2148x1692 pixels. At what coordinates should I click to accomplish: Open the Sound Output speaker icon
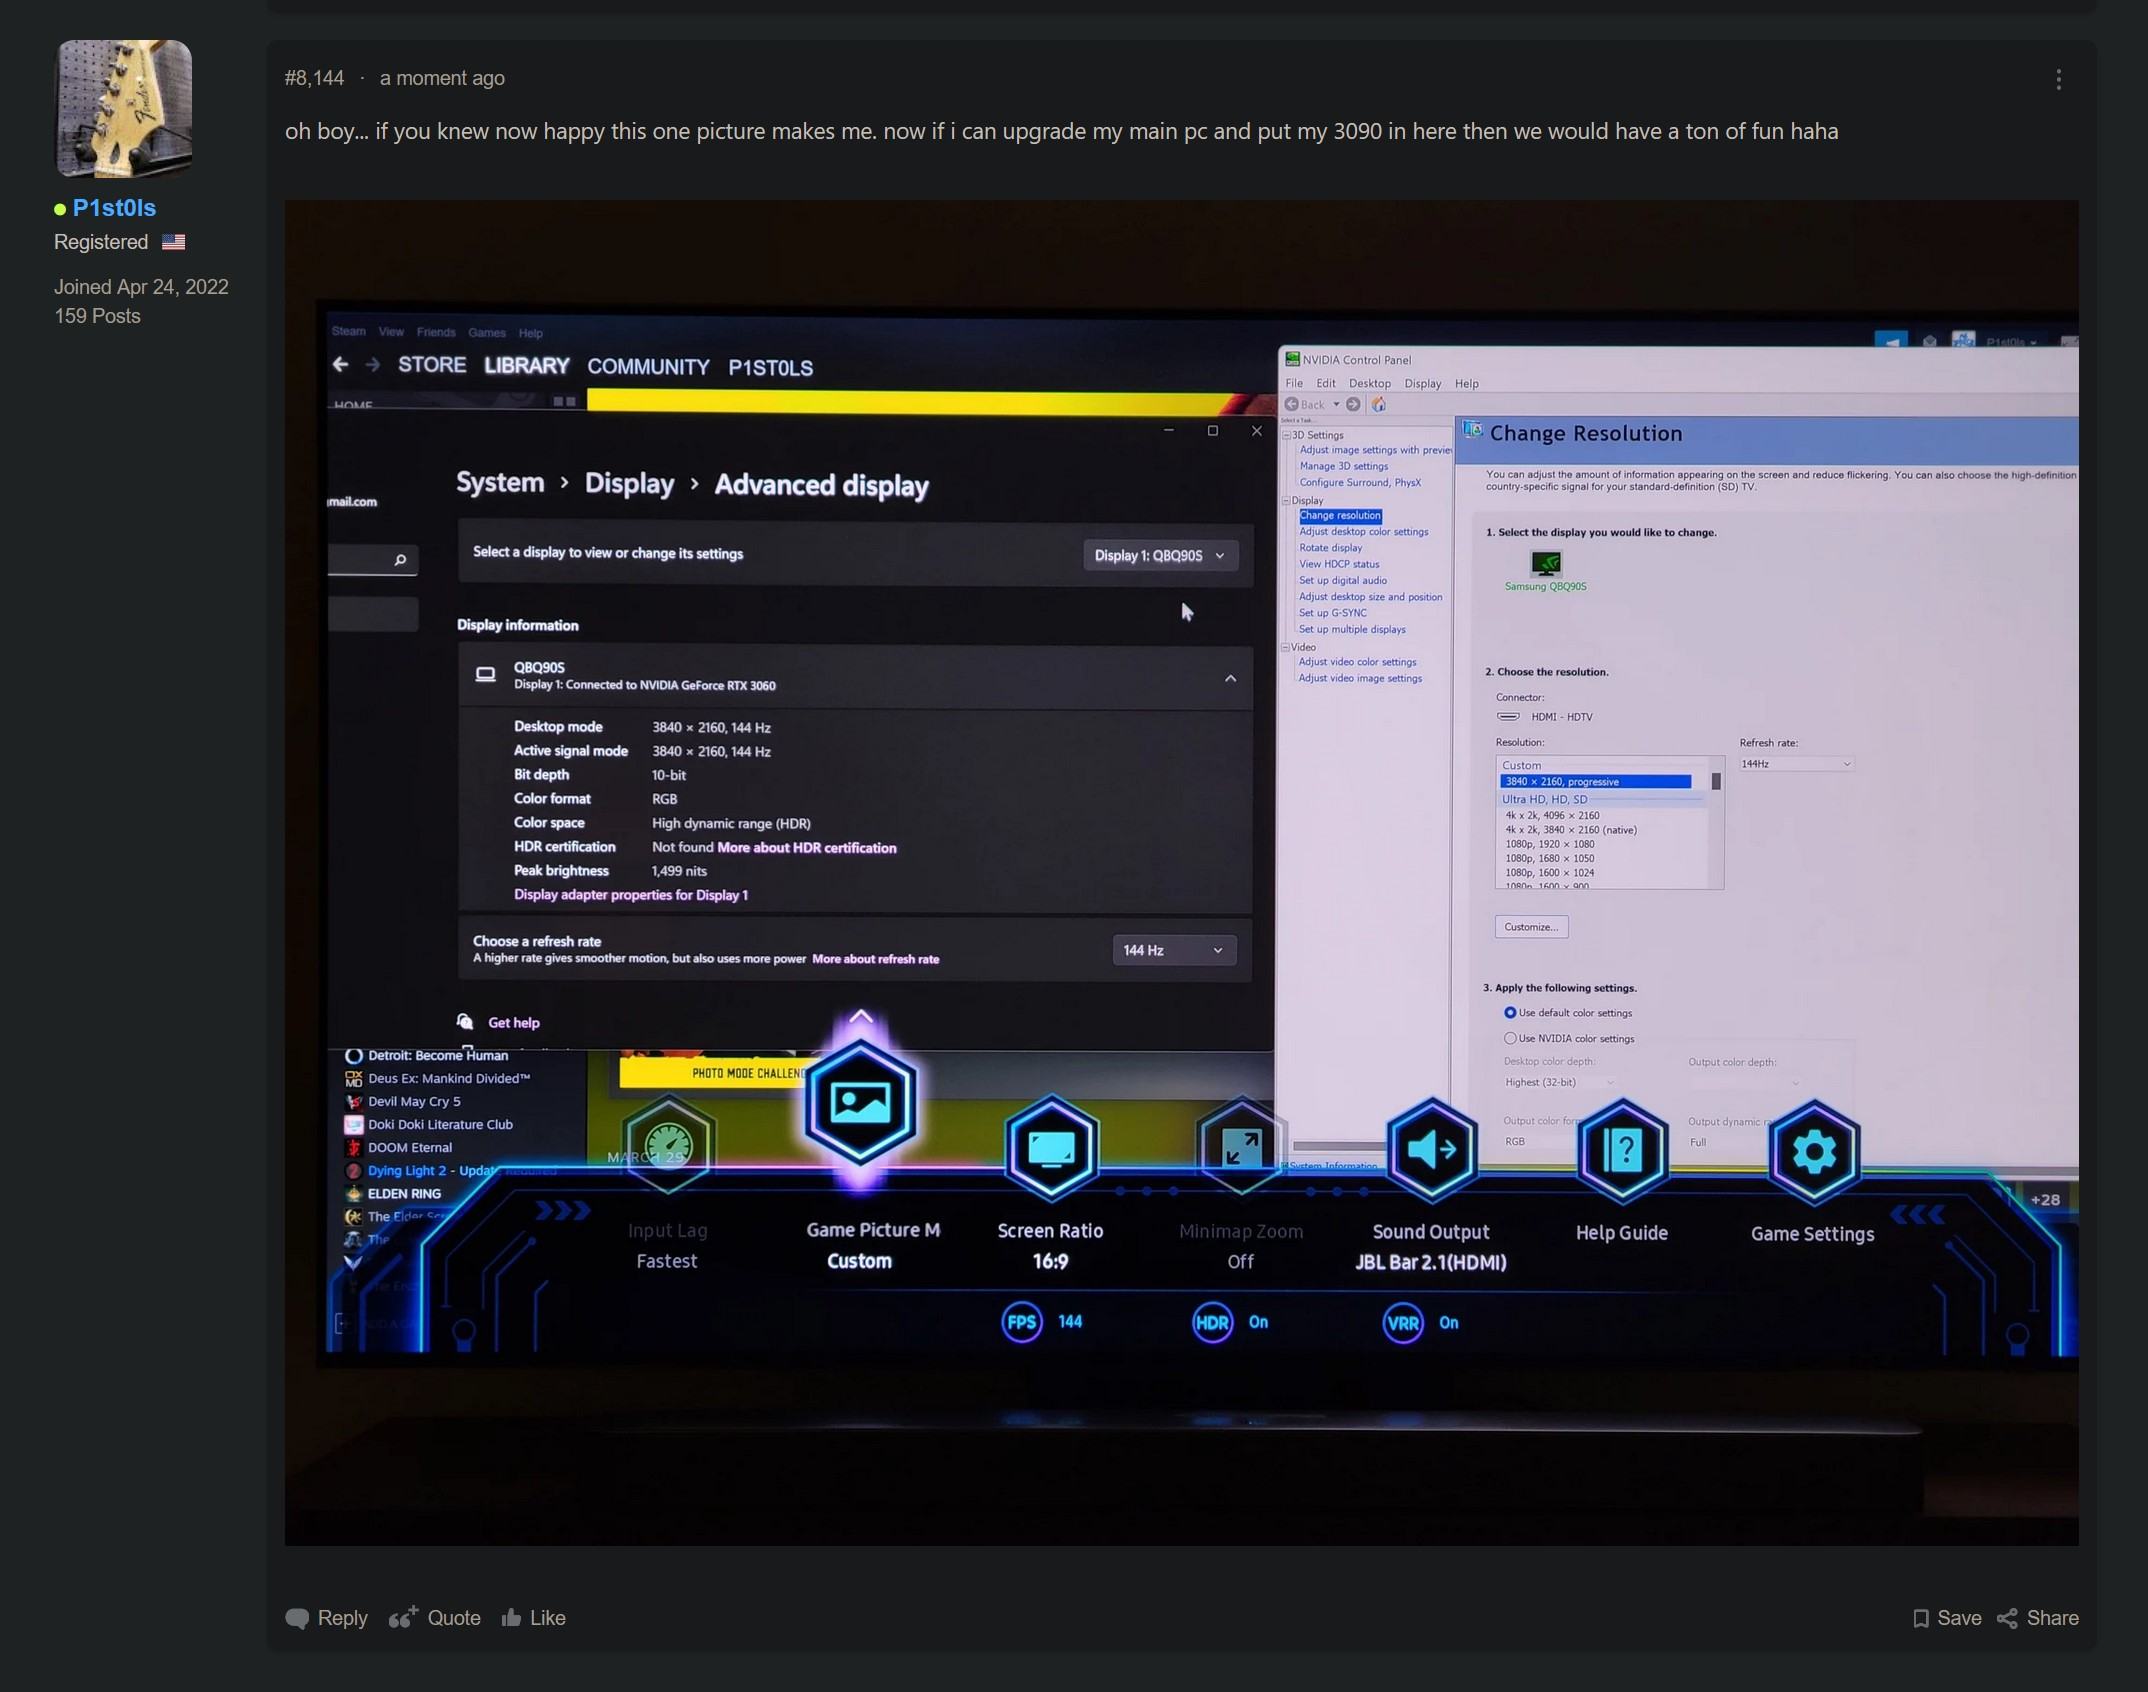coord(1432,1150)
